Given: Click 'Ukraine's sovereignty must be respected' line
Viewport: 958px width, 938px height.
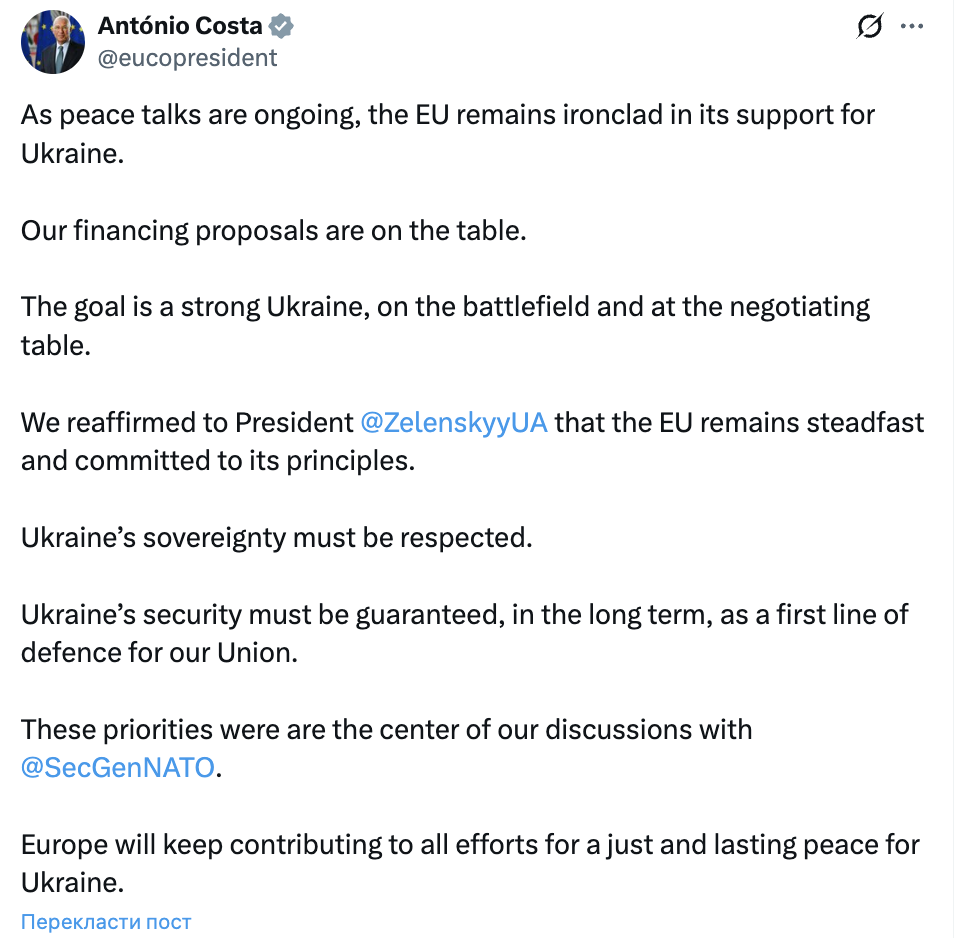Looking at the screenshot, I should tap(276, 537).
